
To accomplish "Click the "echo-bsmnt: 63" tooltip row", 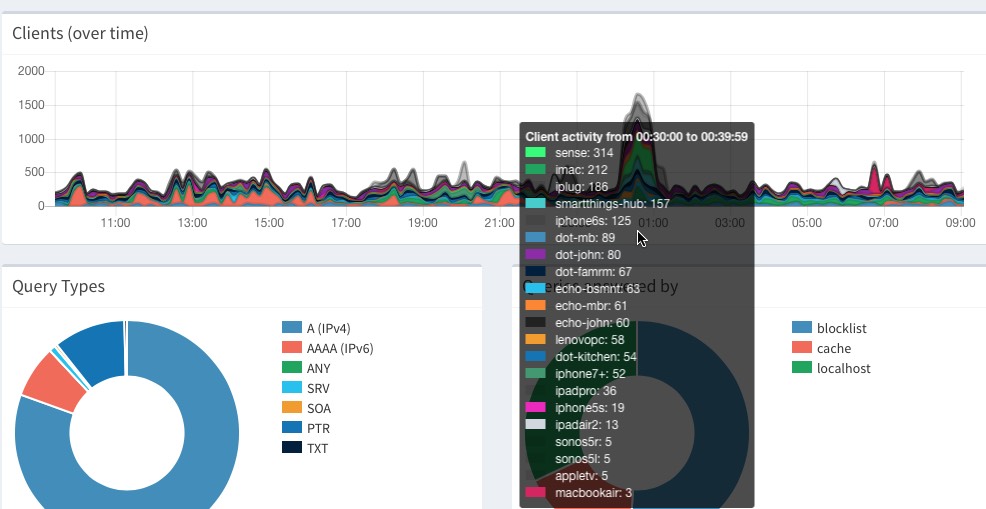I will [582, 289].
